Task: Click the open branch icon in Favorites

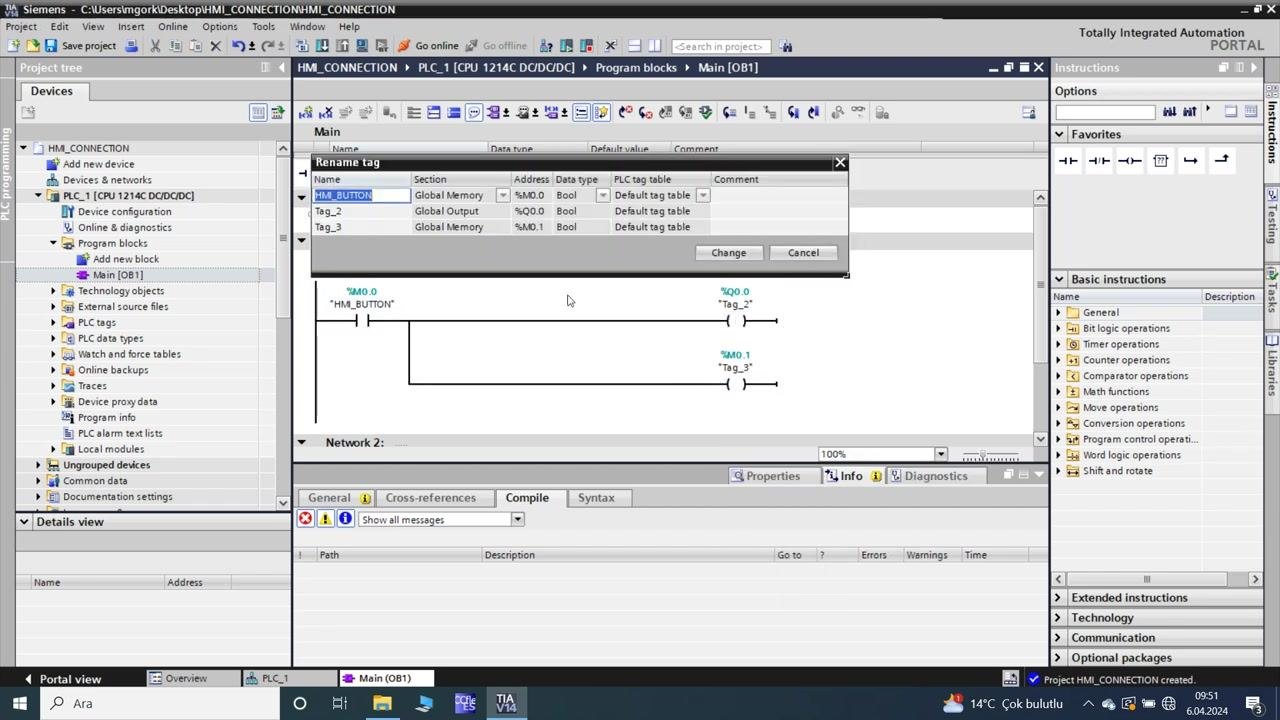Action: pos(1190,160)
